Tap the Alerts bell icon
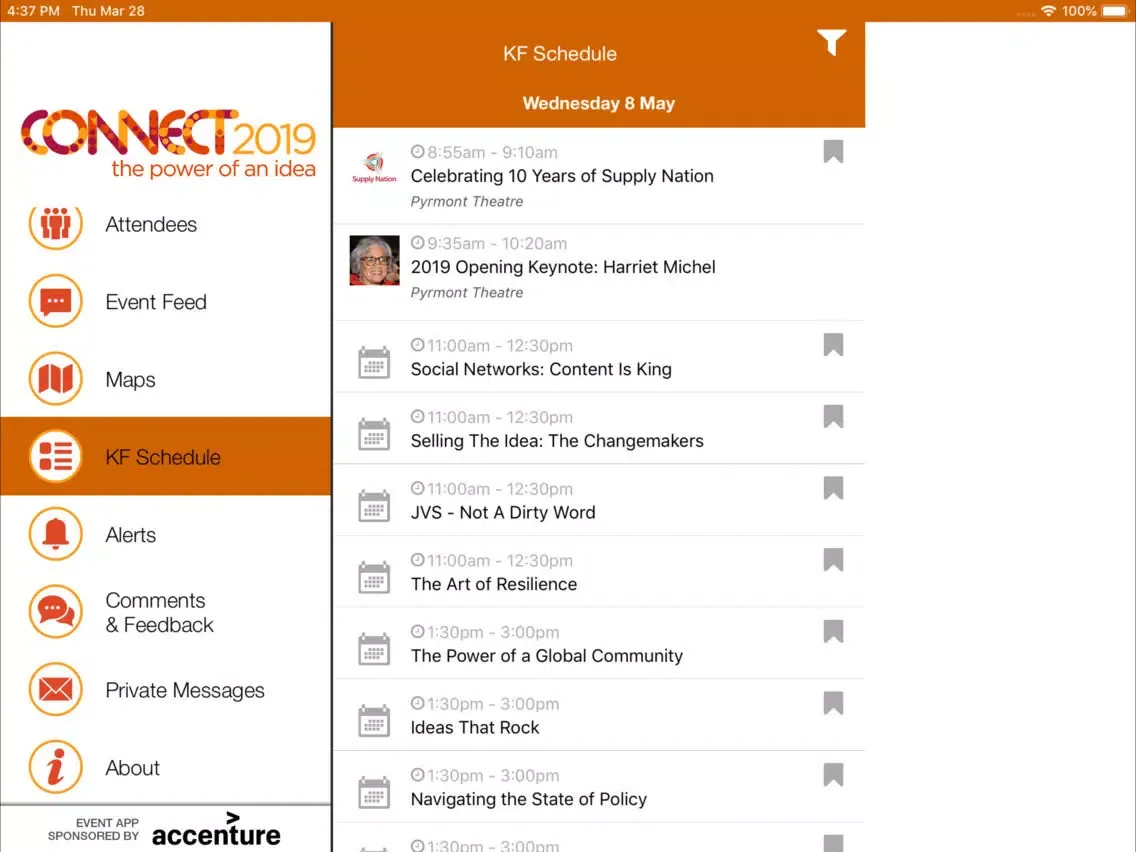The image size is (1136, 852). tap(56, 534)
